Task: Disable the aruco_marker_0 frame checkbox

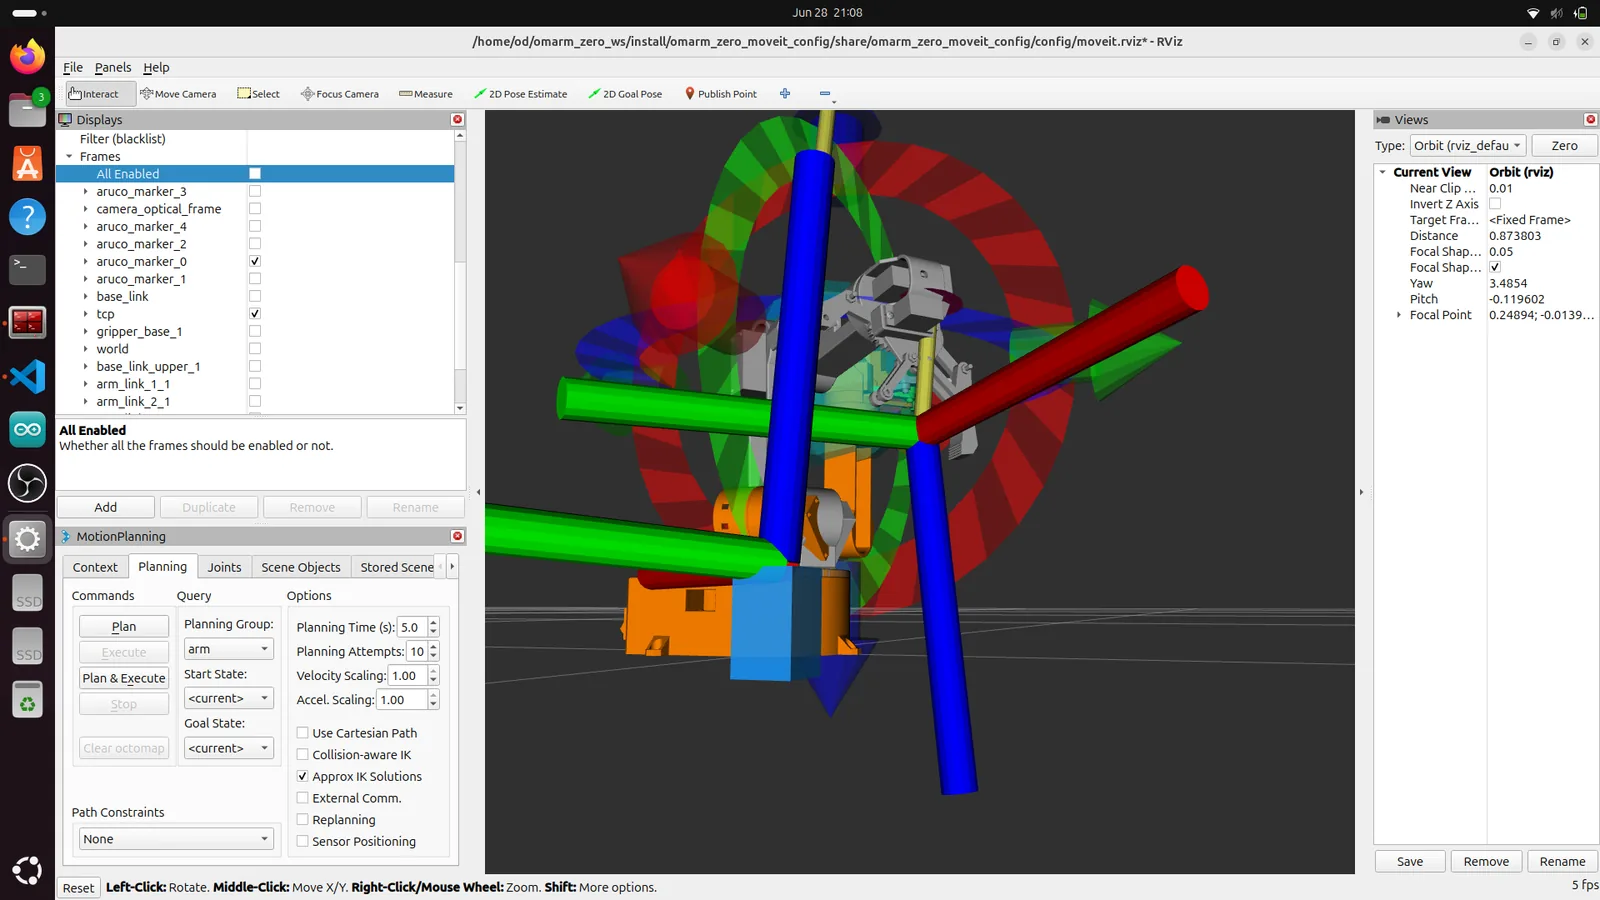Action: tap(255, 261)
